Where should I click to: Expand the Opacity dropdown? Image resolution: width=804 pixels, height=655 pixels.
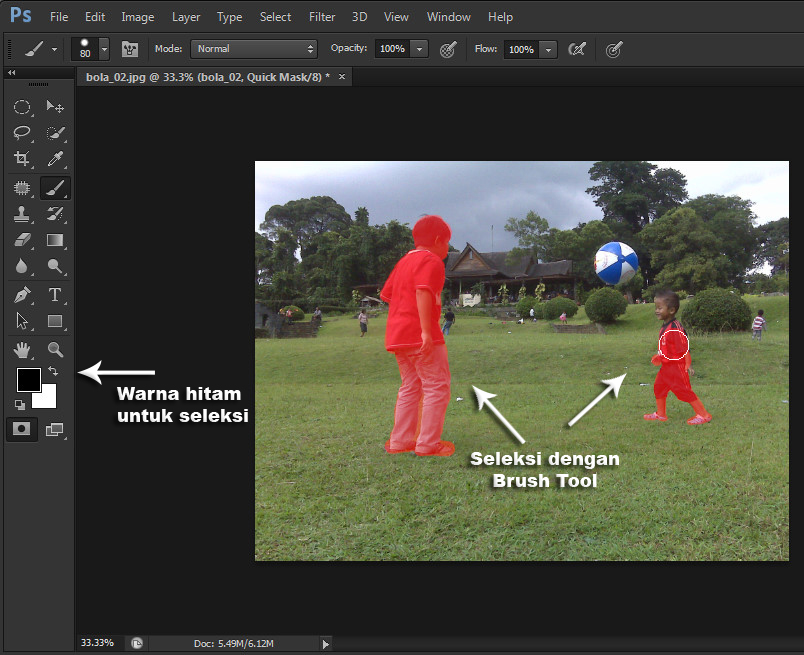pos(418,48)
